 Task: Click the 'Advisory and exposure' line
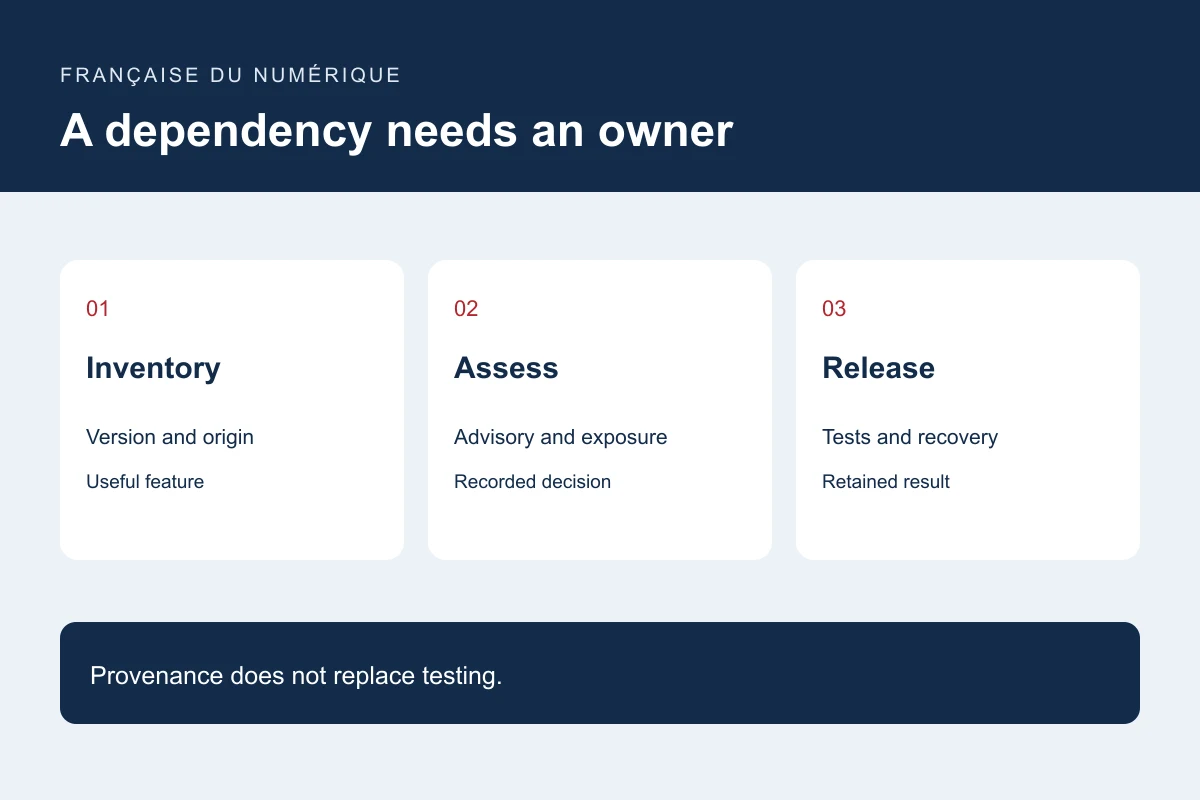click(x=560, y=437)
